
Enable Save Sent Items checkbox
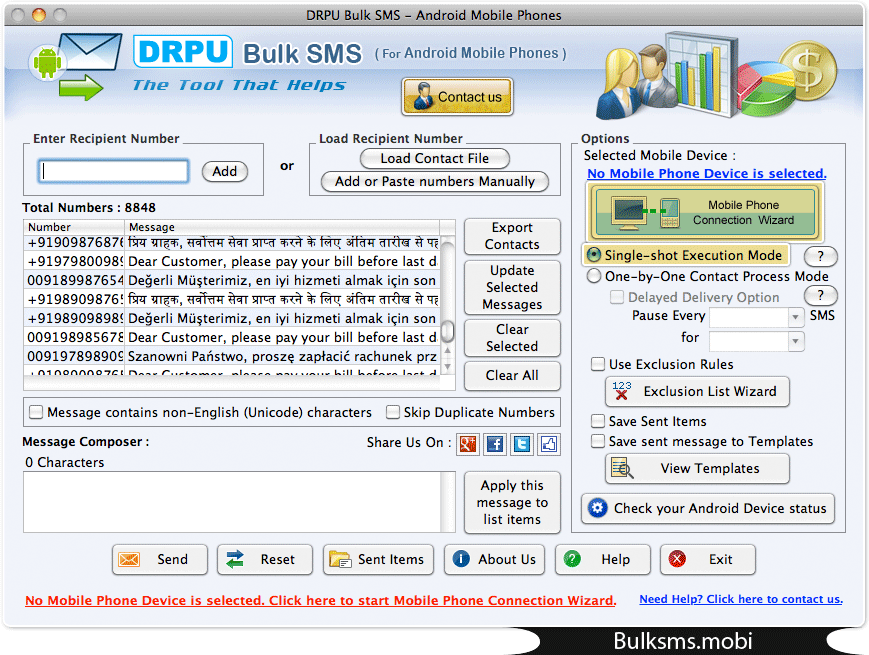pos(597,421)
